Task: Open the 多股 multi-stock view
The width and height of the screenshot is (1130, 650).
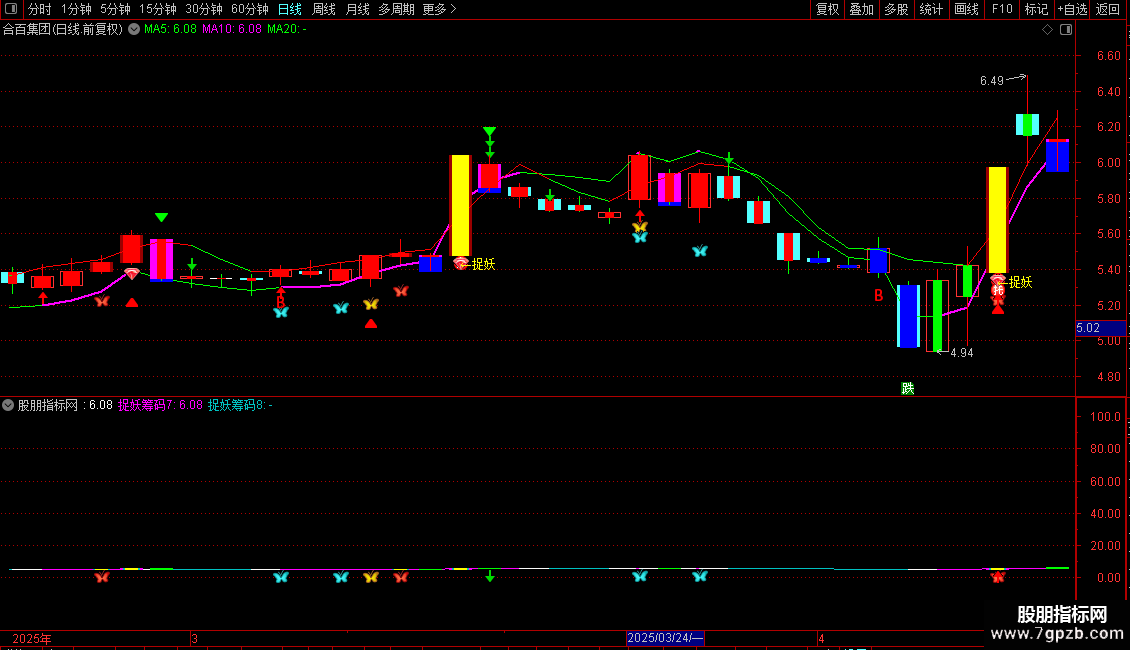Action: click(897, 9)
